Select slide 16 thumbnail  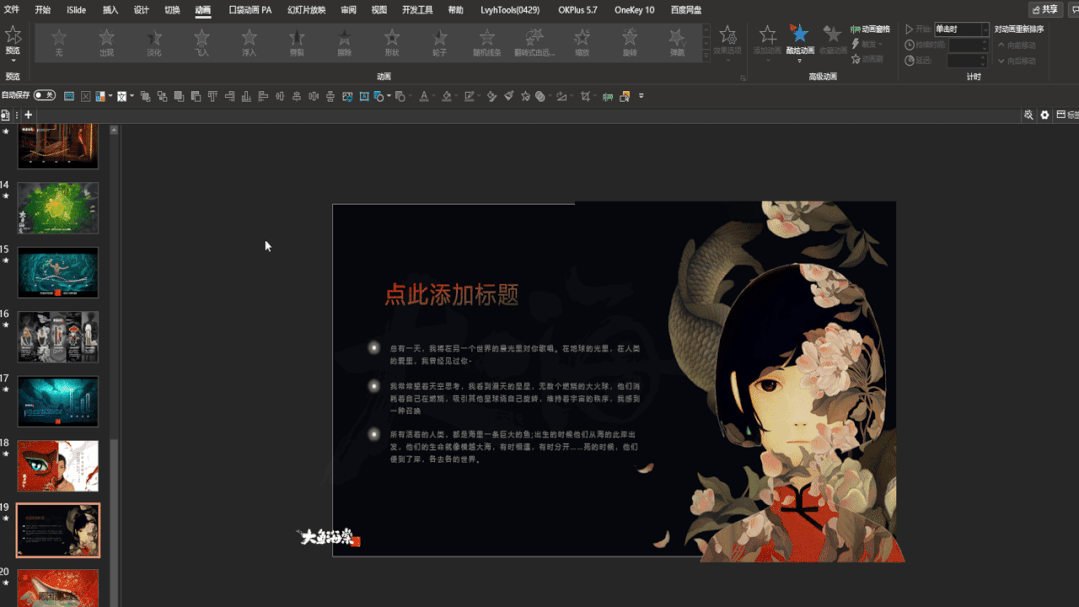58,337
